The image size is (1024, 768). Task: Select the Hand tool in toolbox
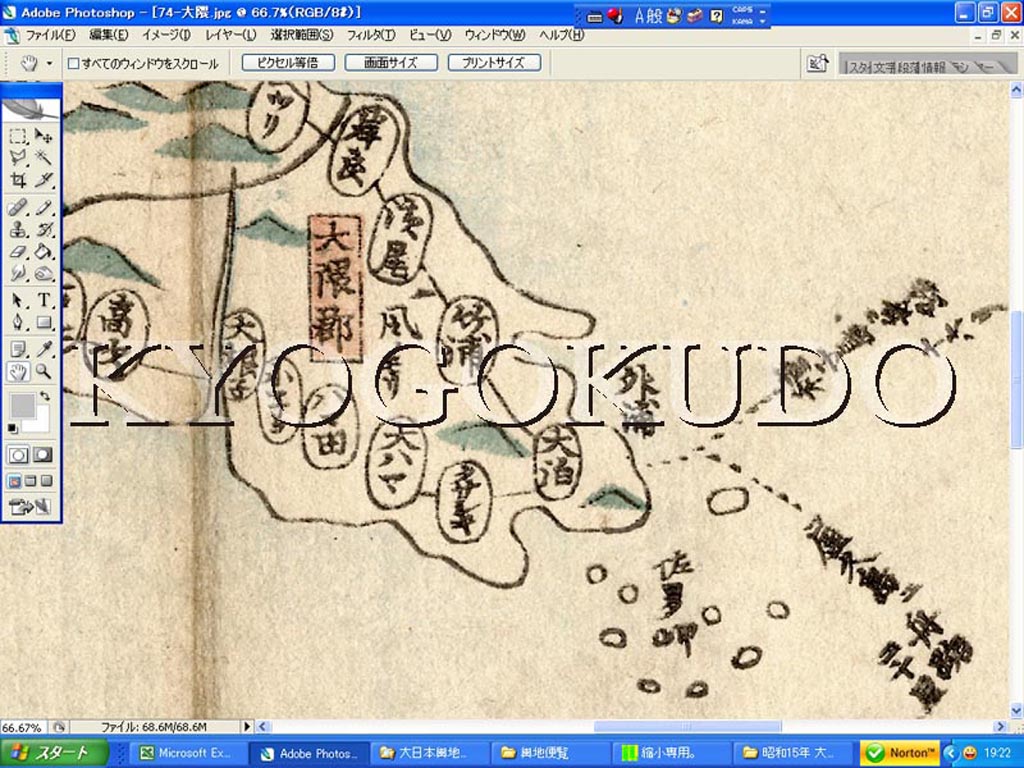pyautogui.click(x=18, y=372)
